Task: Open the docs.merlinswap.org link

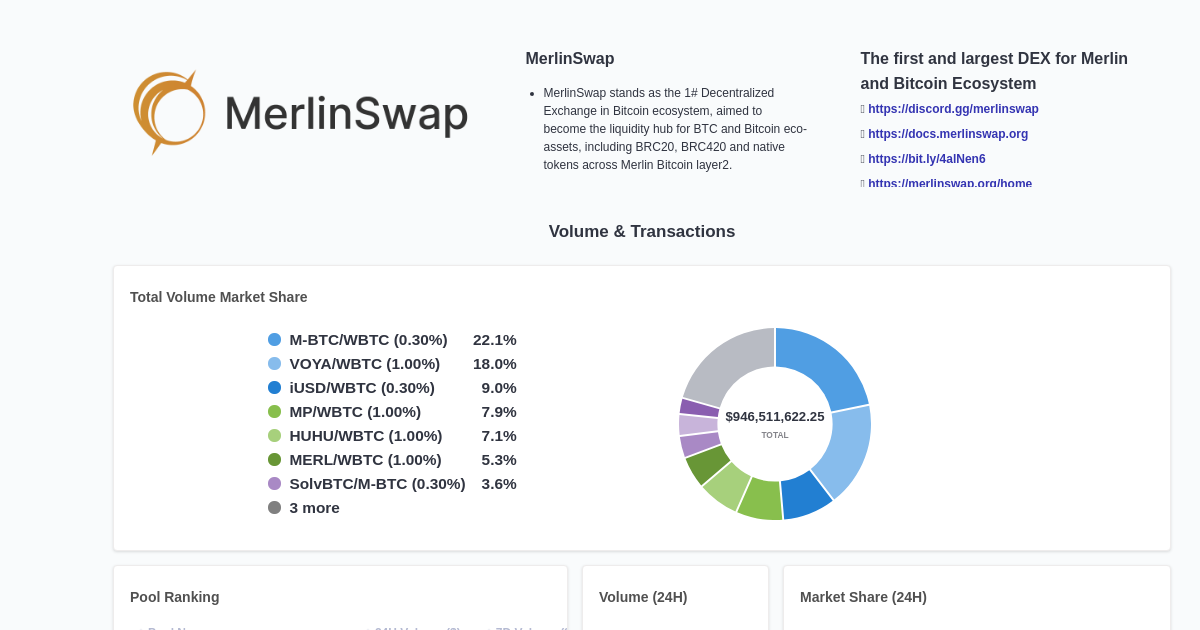Action: point(947,133)
